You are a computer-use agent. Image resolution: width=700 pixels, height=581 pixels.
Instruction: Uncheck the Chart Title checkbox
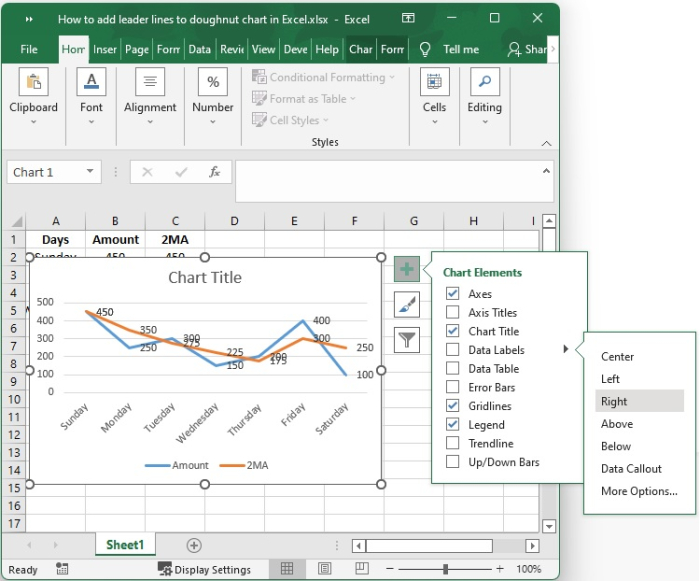coord(452,331)
